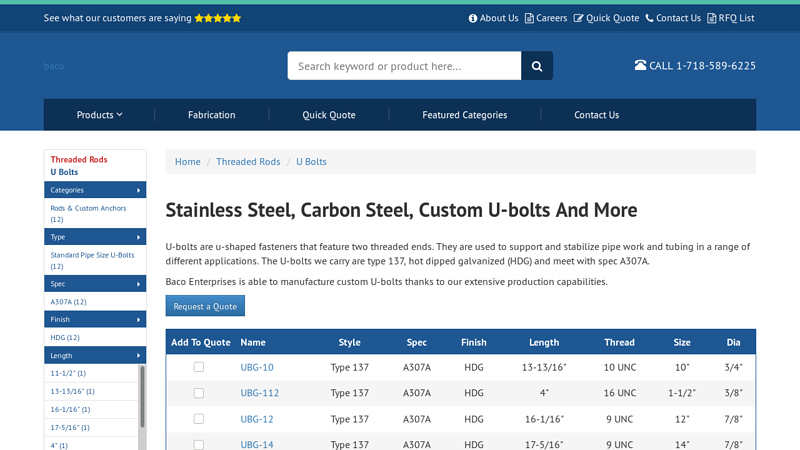Click the Careers document icon
This screenshot has width=800, height=450.
(529, 18)
